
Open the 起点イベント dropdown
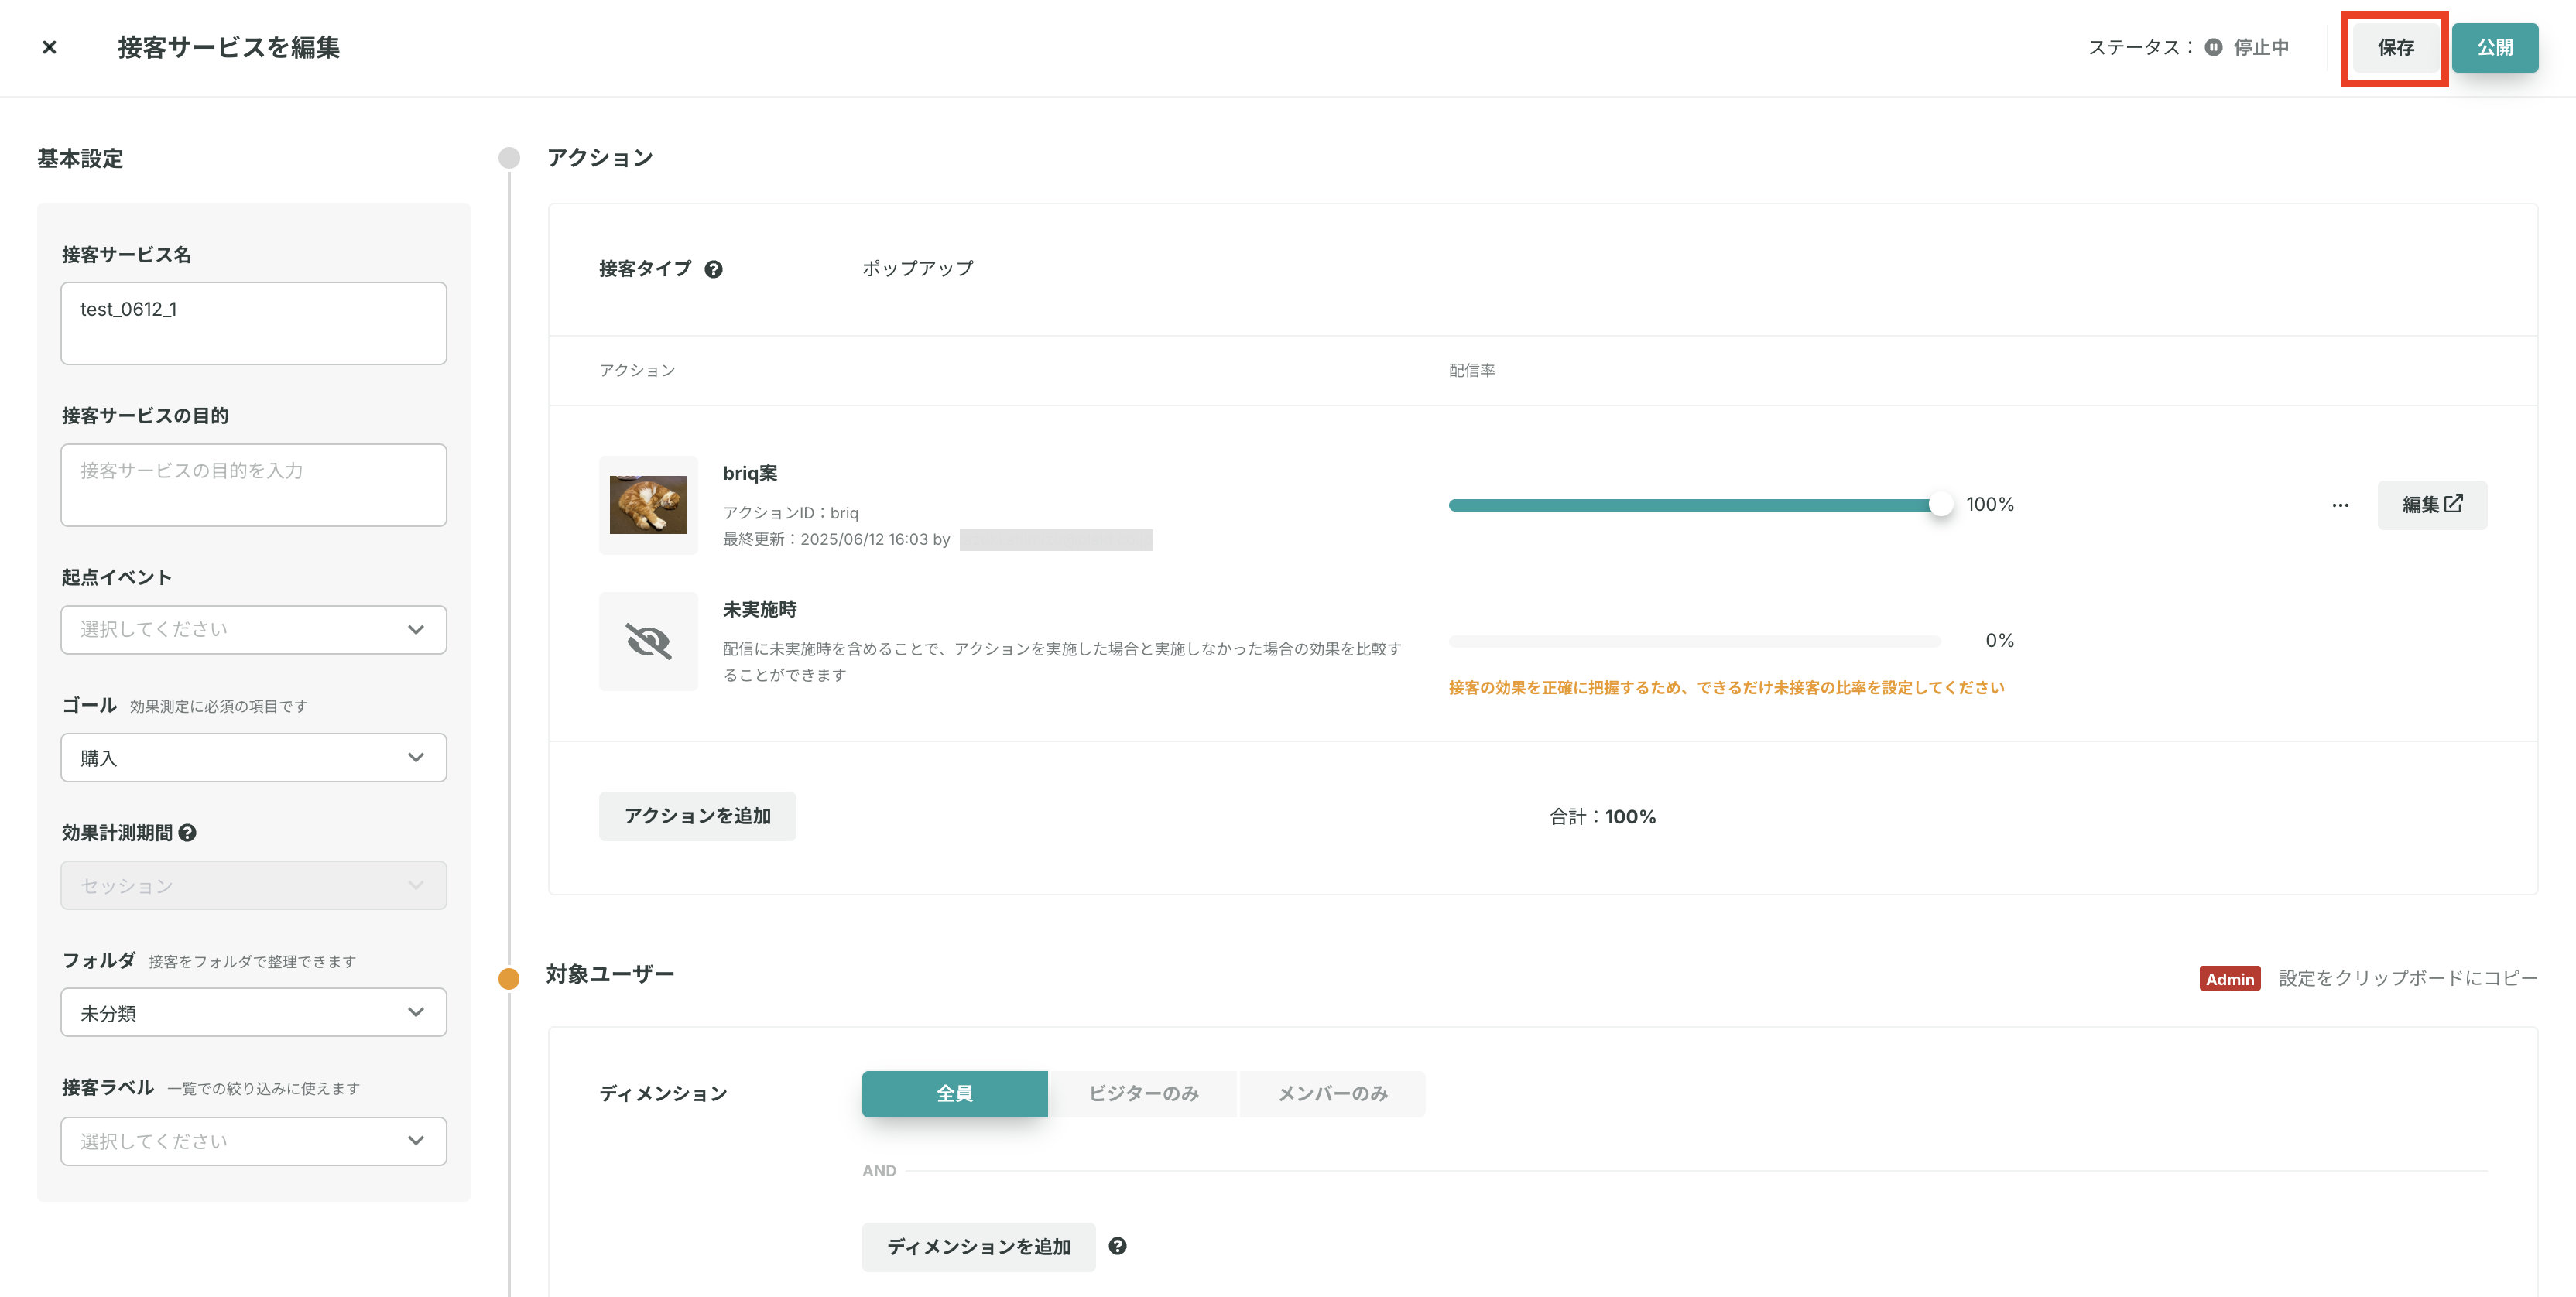[x=253, y=629]
